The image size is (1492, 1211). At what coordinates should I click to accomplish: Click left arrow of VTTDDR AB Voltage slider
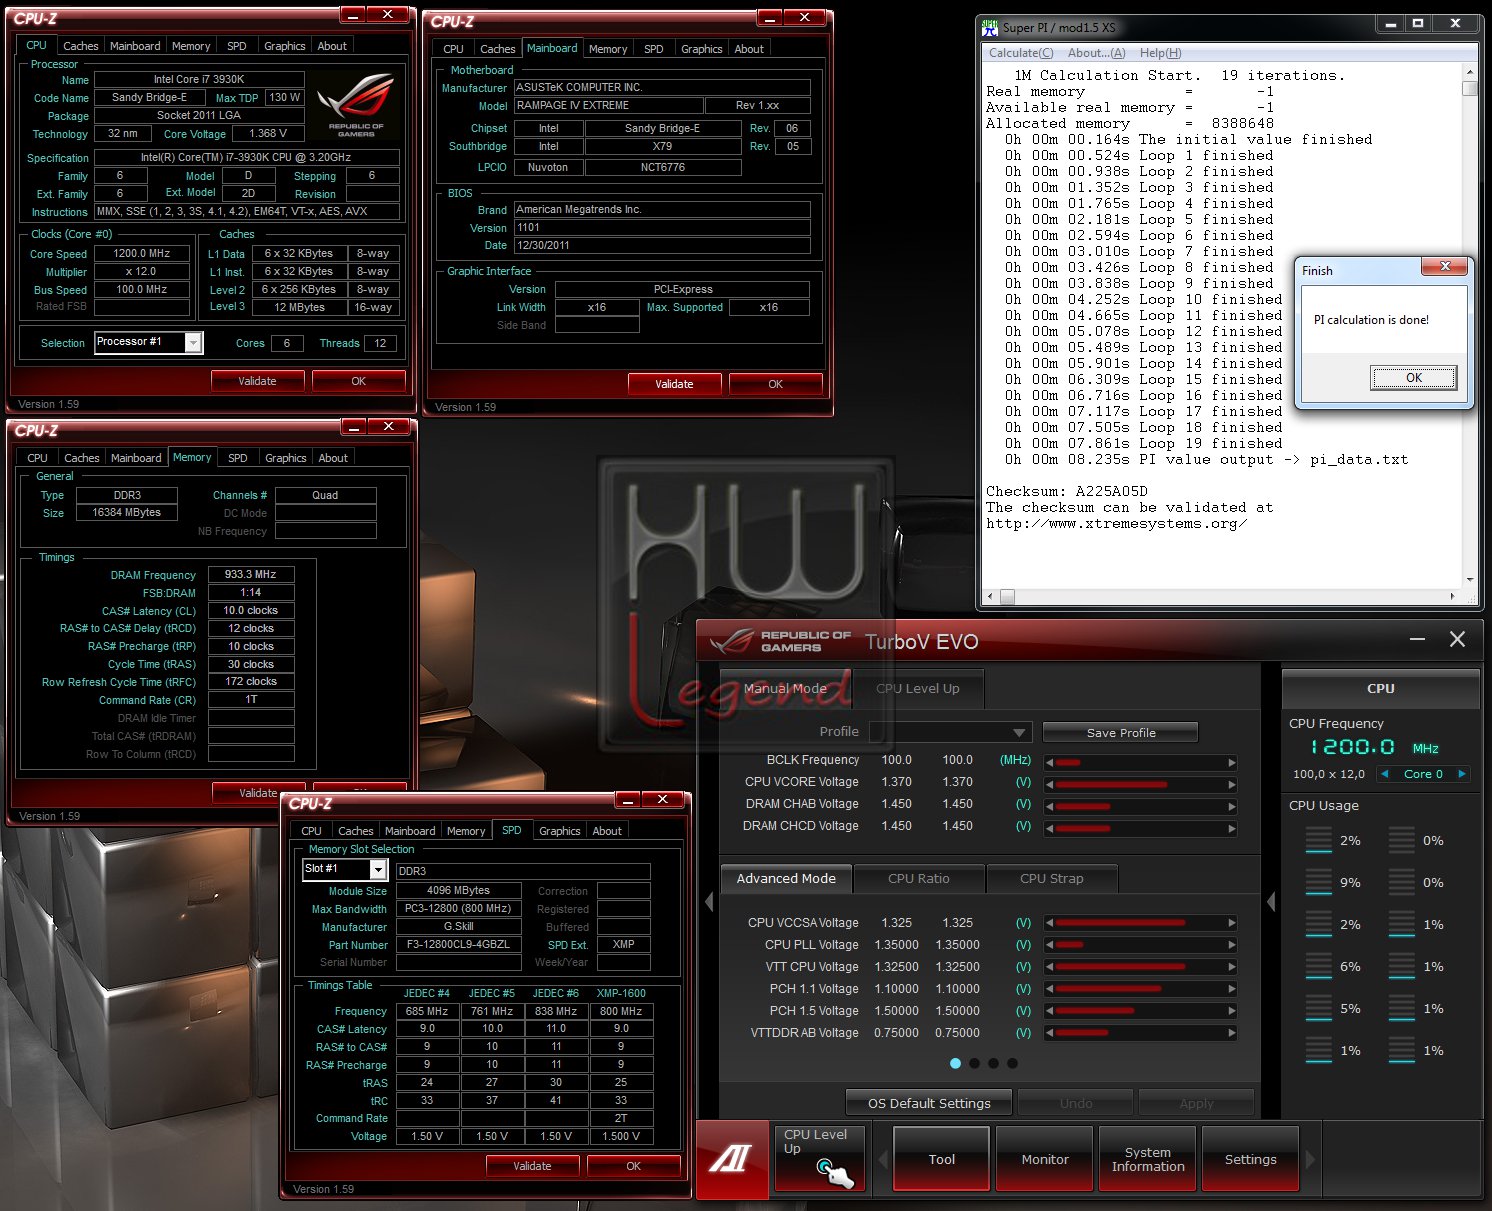click(1049, 1033)
